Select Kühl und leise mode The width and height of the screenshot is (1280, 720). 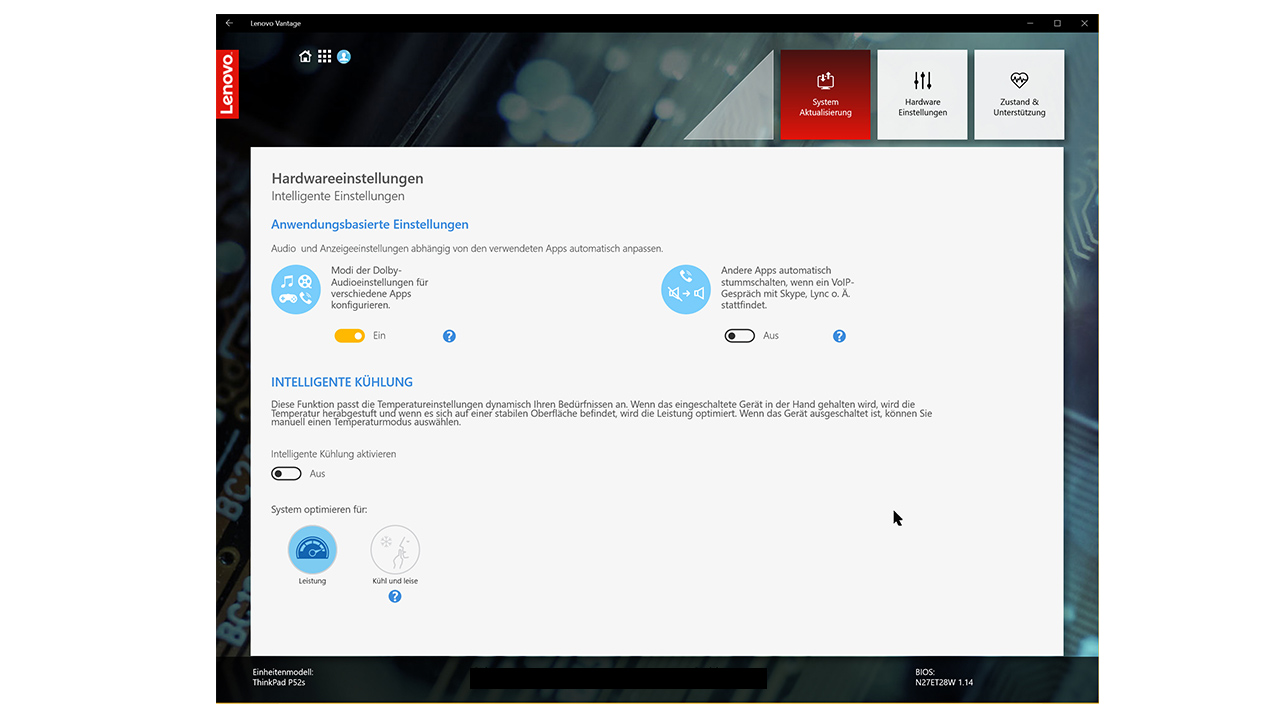395,550
